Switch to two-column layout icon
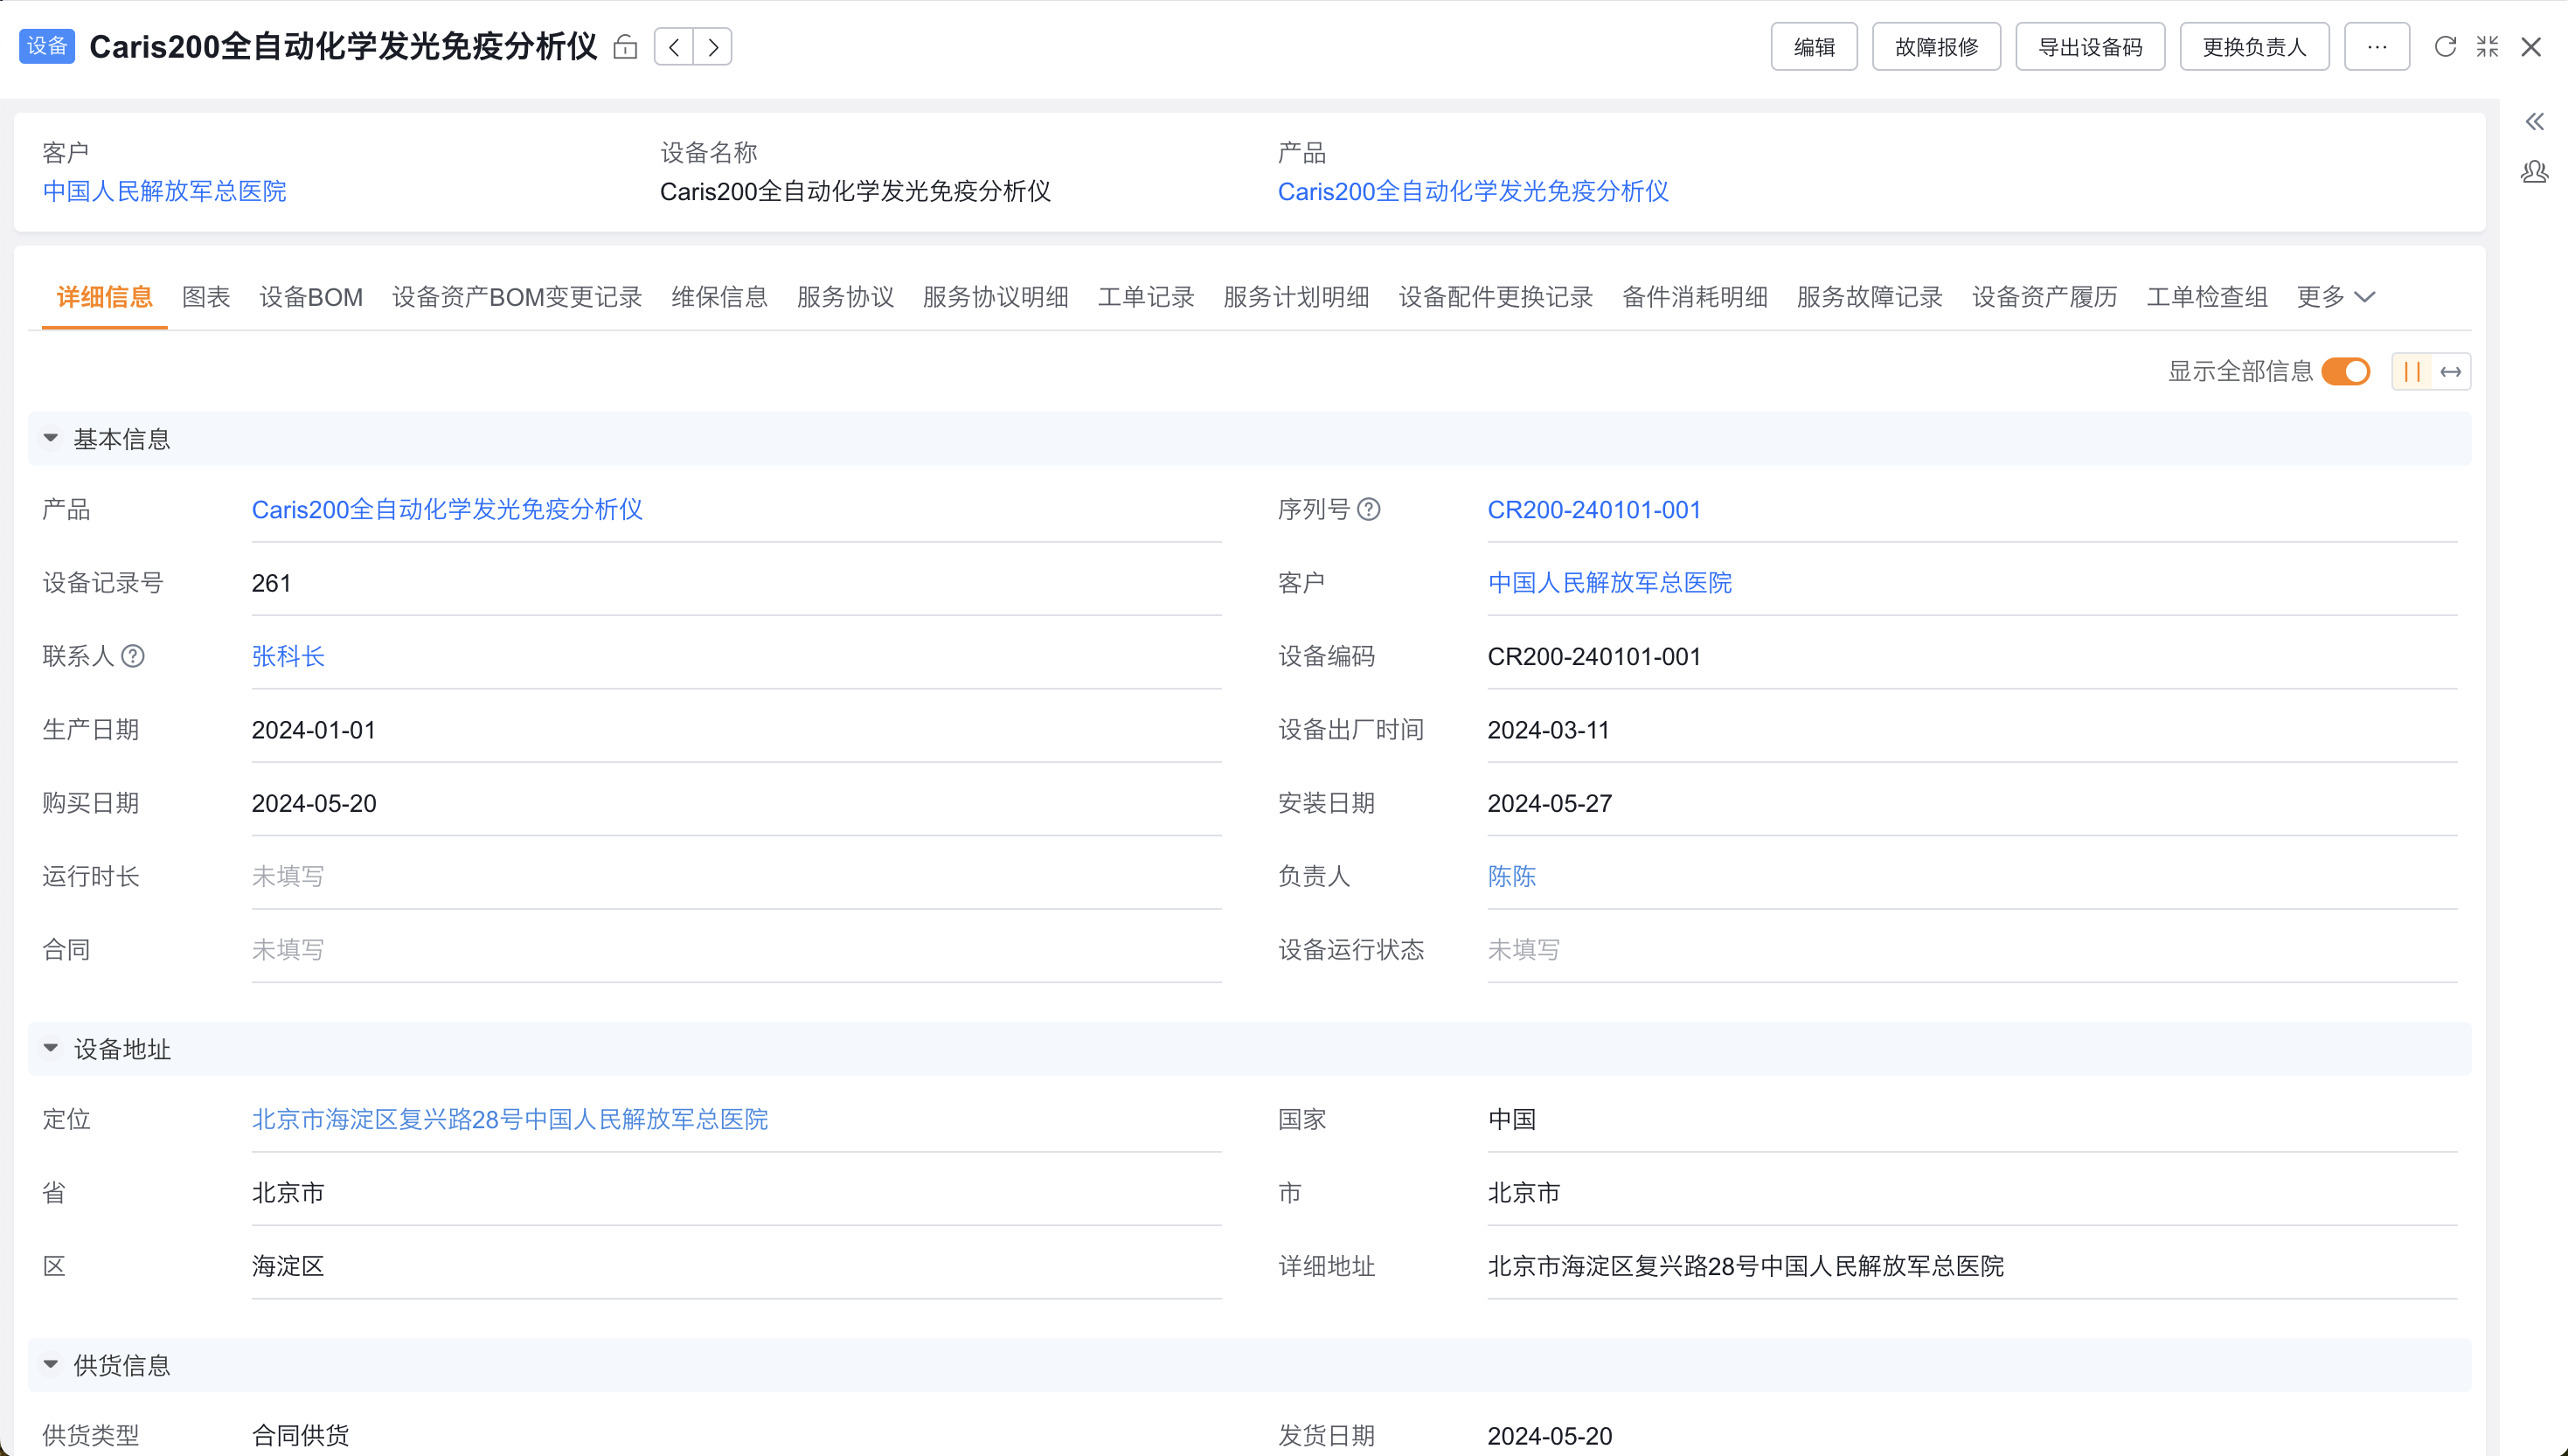Screen dimensions: 2568x1456 2412,372
